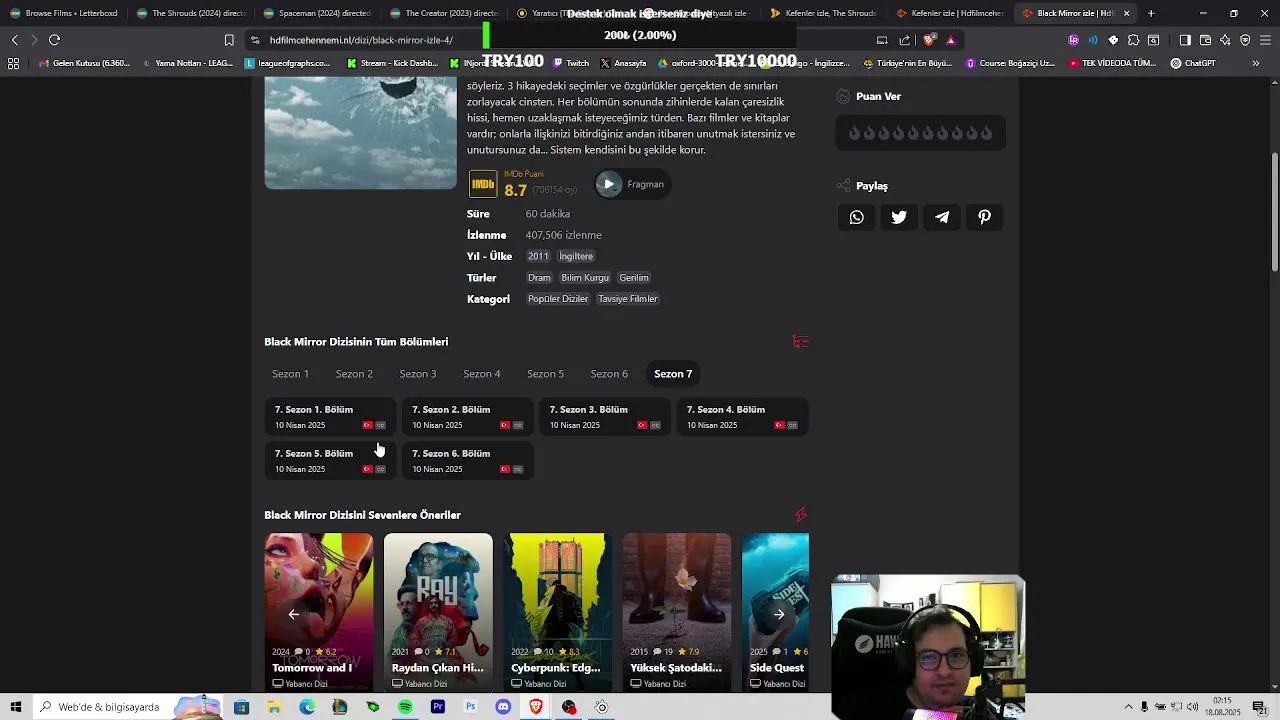Toggle episode list view icon
The width and height of the screenshot is (1280, 720).
pyautogui.click(x=800, y=342)
